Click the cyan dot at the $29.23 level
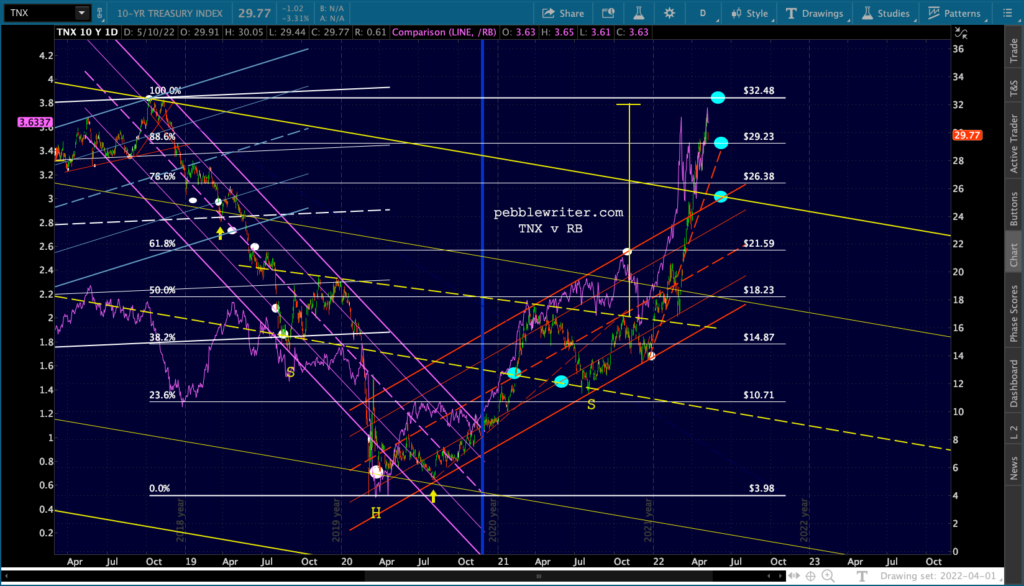The image size is (1024, 586). 720,143
